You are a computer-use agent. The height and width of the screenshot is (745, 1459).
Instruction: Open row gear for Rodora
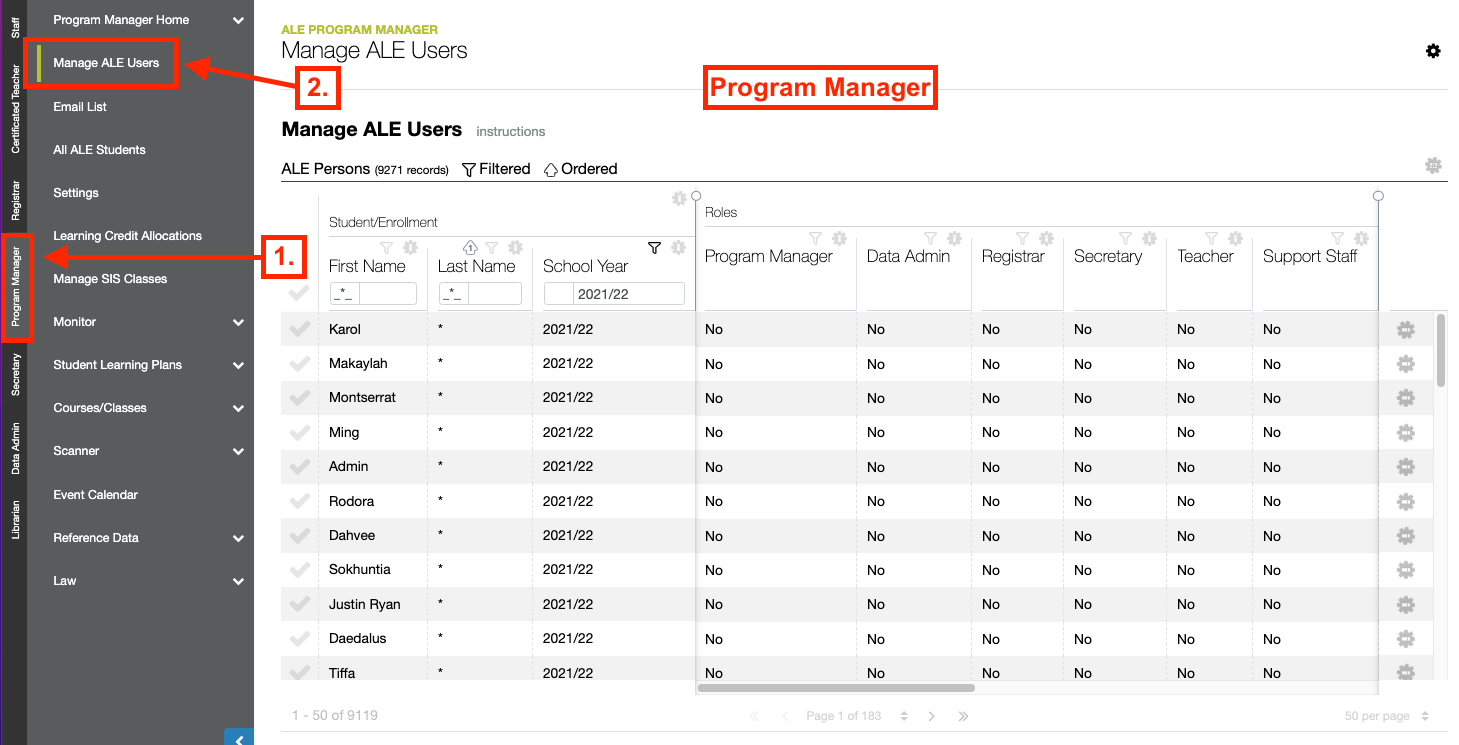click(1405, 501)
